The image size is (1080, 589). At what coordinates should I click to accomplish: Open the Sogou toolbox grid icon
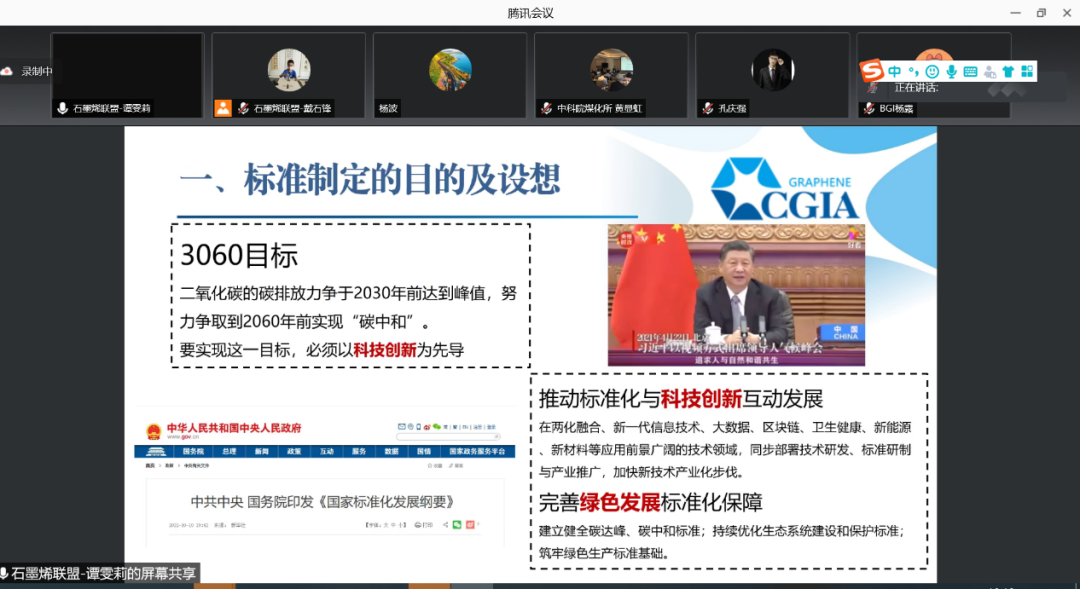1029,70
